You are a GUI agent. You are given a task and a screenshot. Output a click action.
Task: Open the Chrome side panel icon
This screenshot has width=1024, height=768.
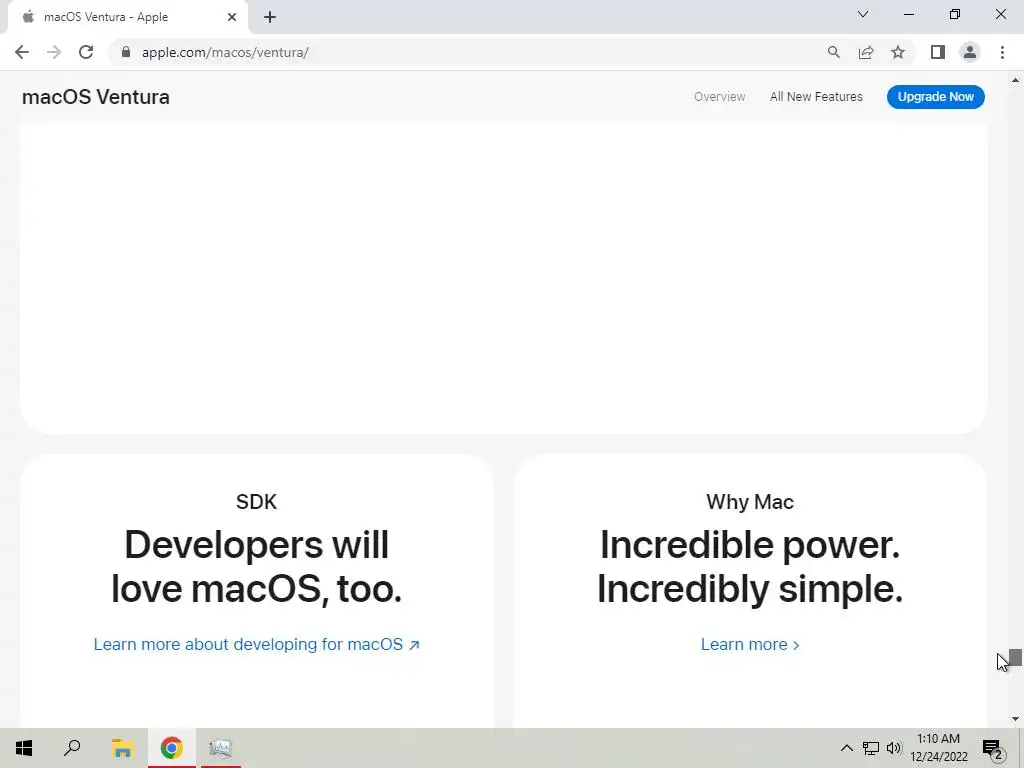(938, 52)
